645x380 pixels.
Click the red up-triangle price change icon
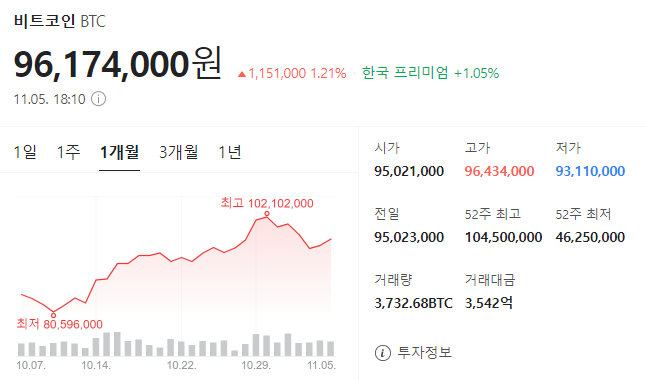(x=242, y=74)
